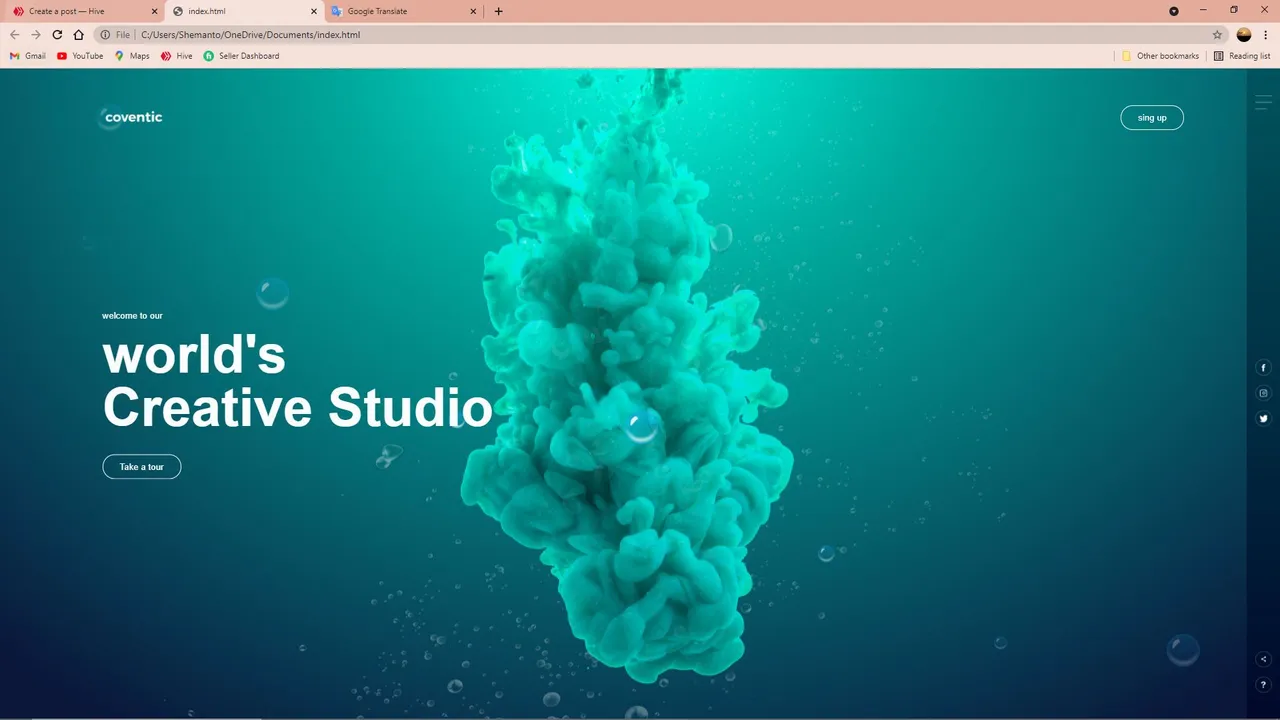Viewport: 1280px width, 720px height.
Task: Click the sing up button
Action: tap(1152, 118)
